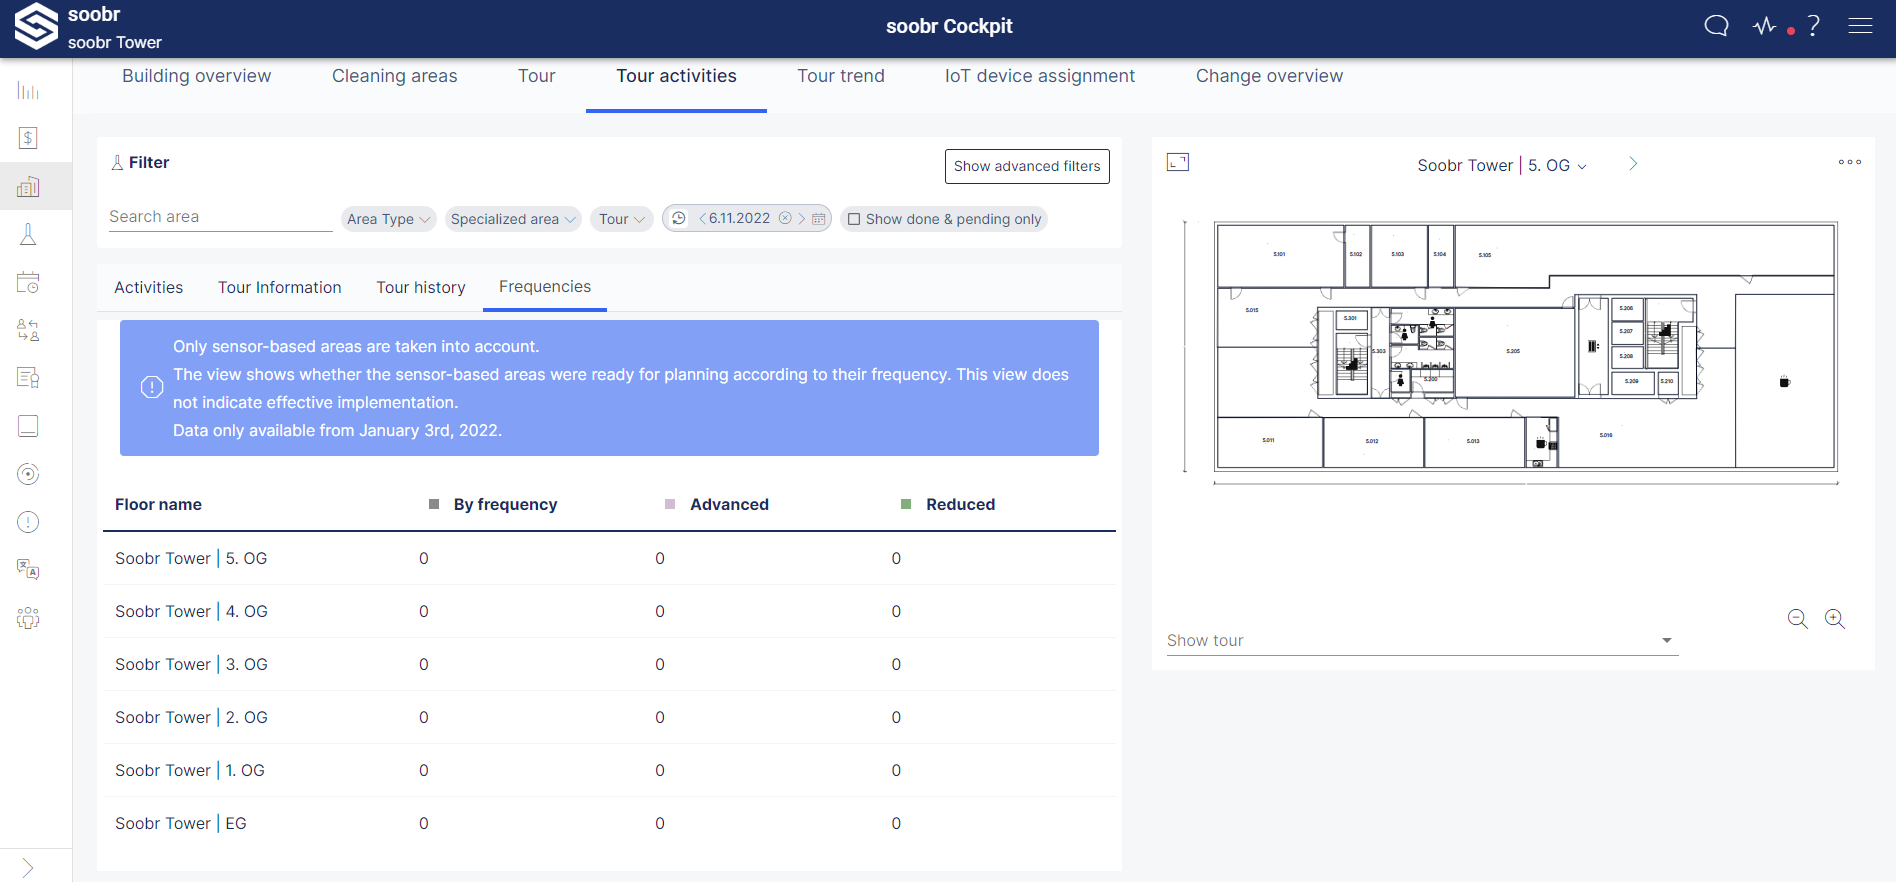The height and width of the screenshot is (882, 1896).
Task: Click the Reduced legend swatch
Action: coord(906,504)
